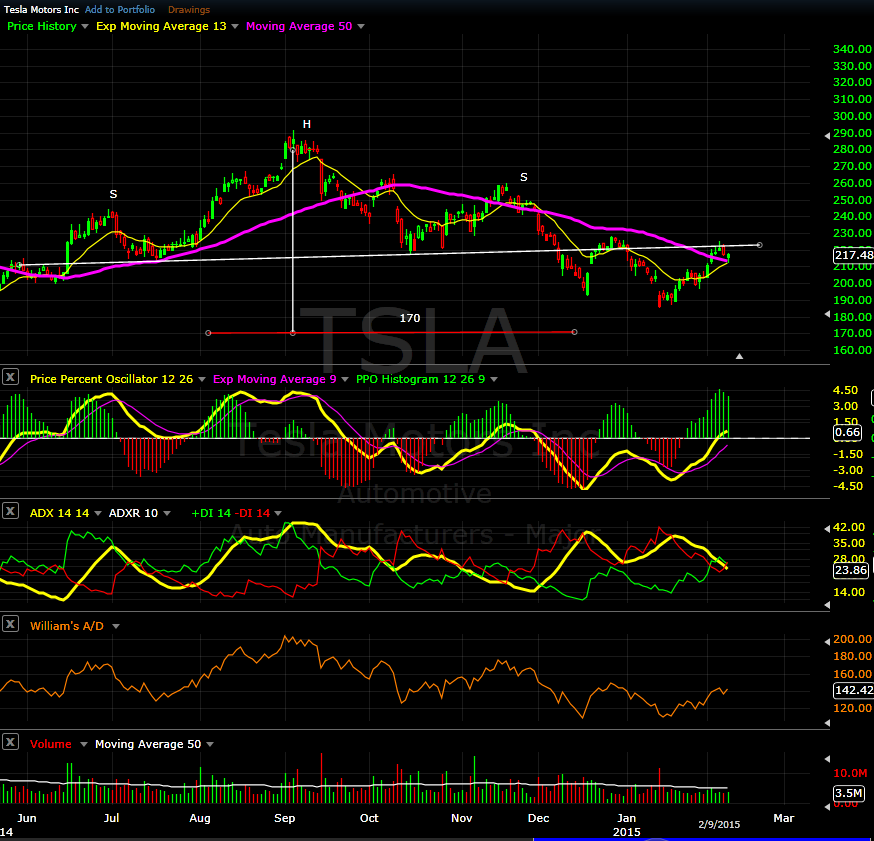Image resolution: width=874 pixels, height=841 pixels.
Task: Click the Tesla Motors Inc title
Action: click(x=41, y=9)
